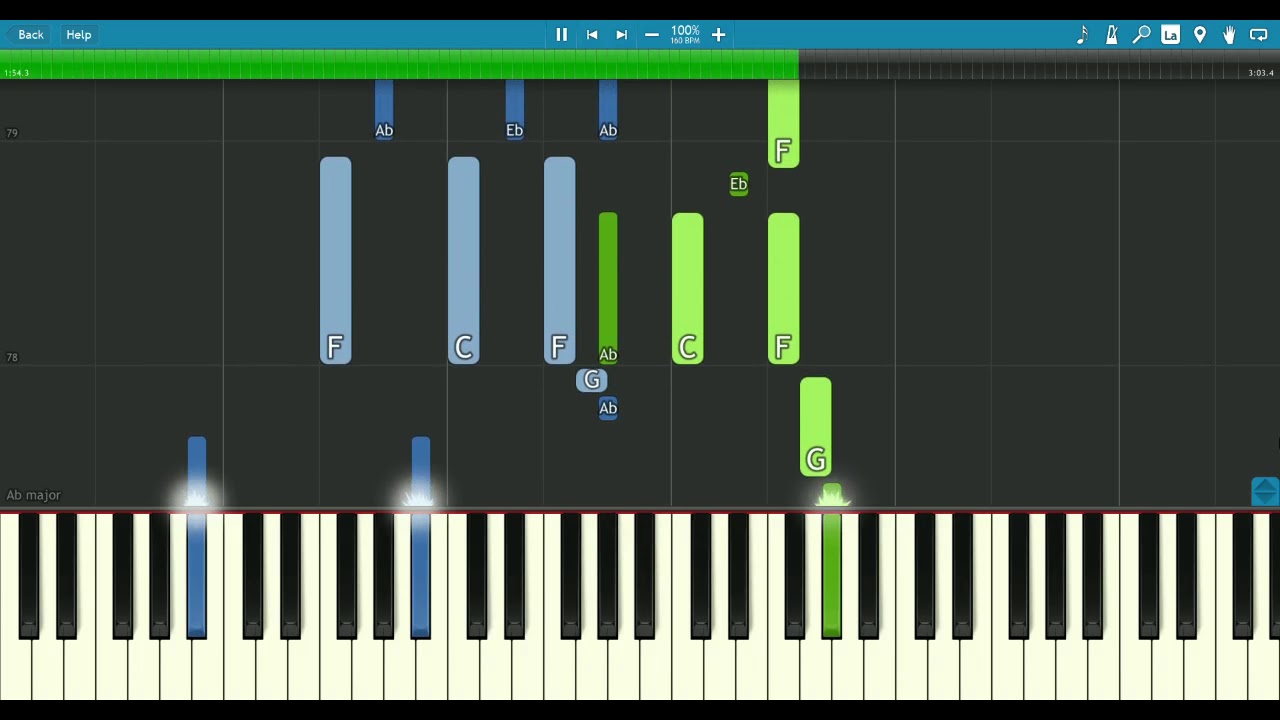Toggle the metronome icon

(x=1111, y=35)
